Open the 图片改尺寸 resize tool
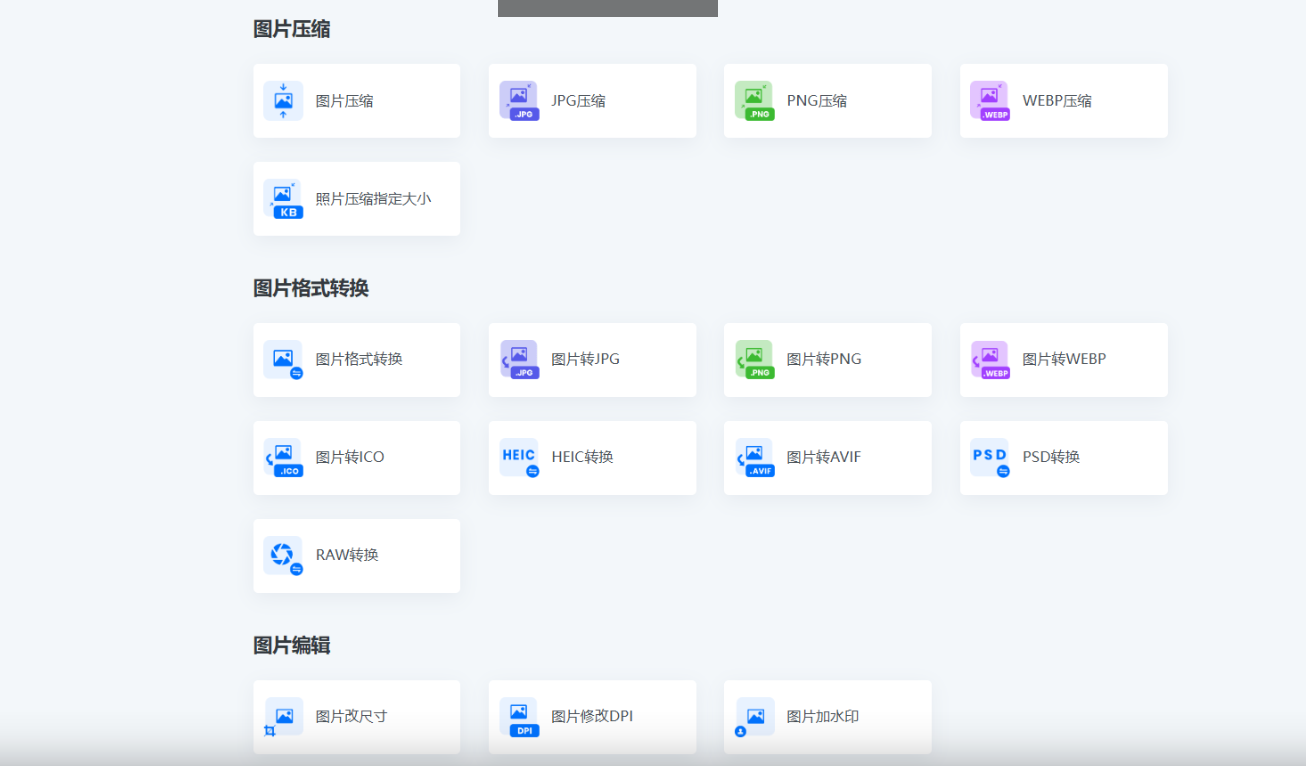The width and height of the screenshot is (1306, 766). [x=351, y=716]
